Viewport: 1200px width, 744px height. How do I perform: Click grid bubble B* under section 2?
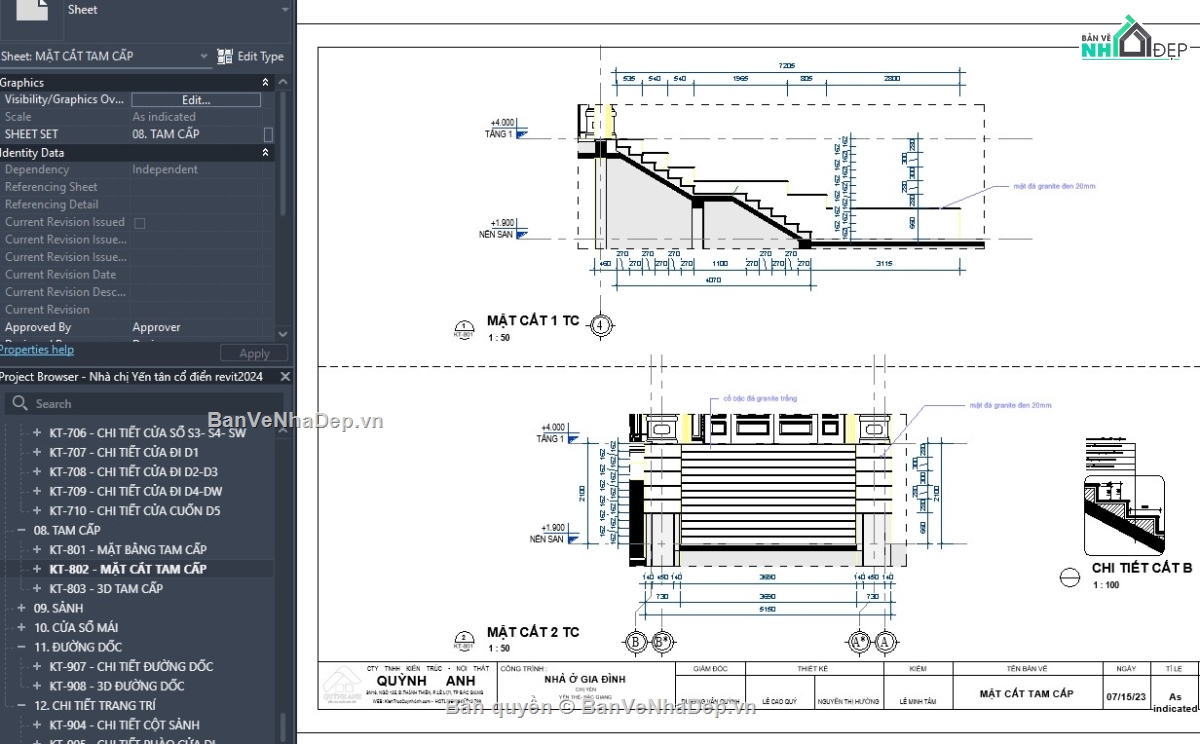tap(661, 641)
